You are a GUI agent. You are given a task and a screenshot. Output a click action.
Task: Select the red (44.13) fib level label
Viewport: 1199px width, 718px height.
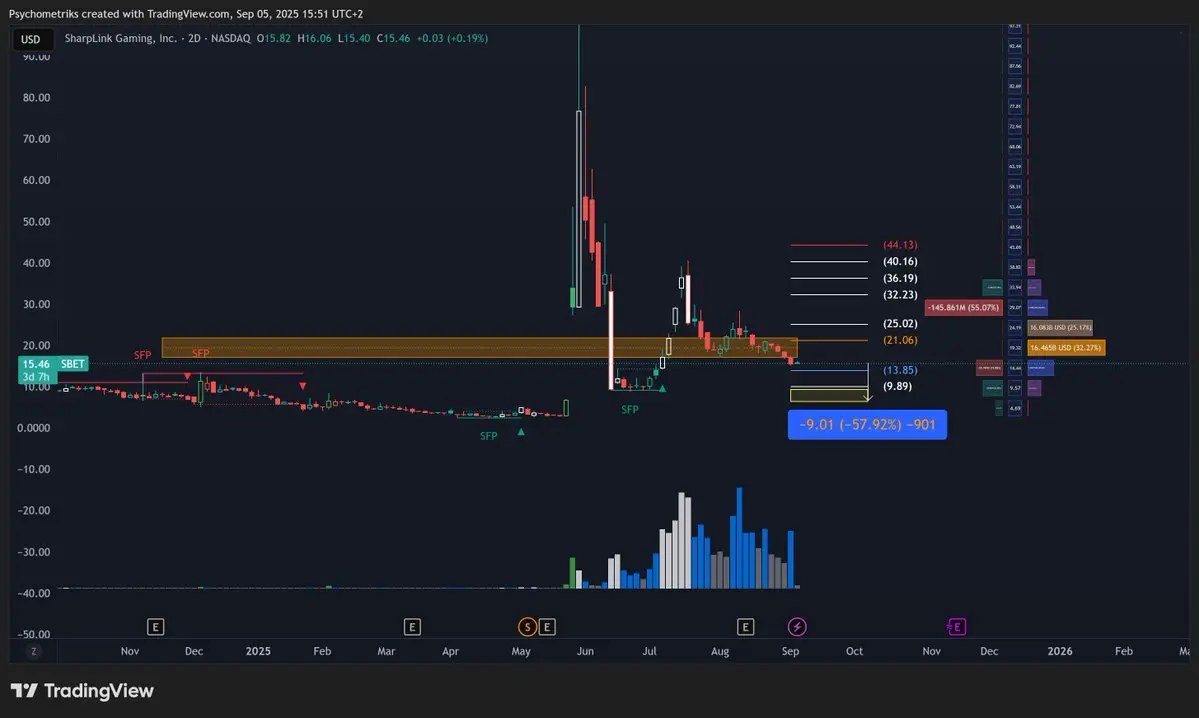pyautogui.click(x=900, y=245)
